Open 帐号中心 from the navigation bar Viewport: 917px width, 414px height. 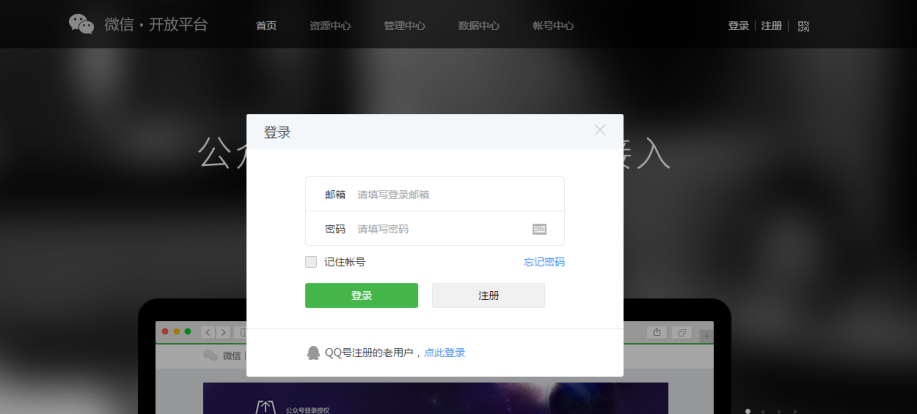point(553,26)
